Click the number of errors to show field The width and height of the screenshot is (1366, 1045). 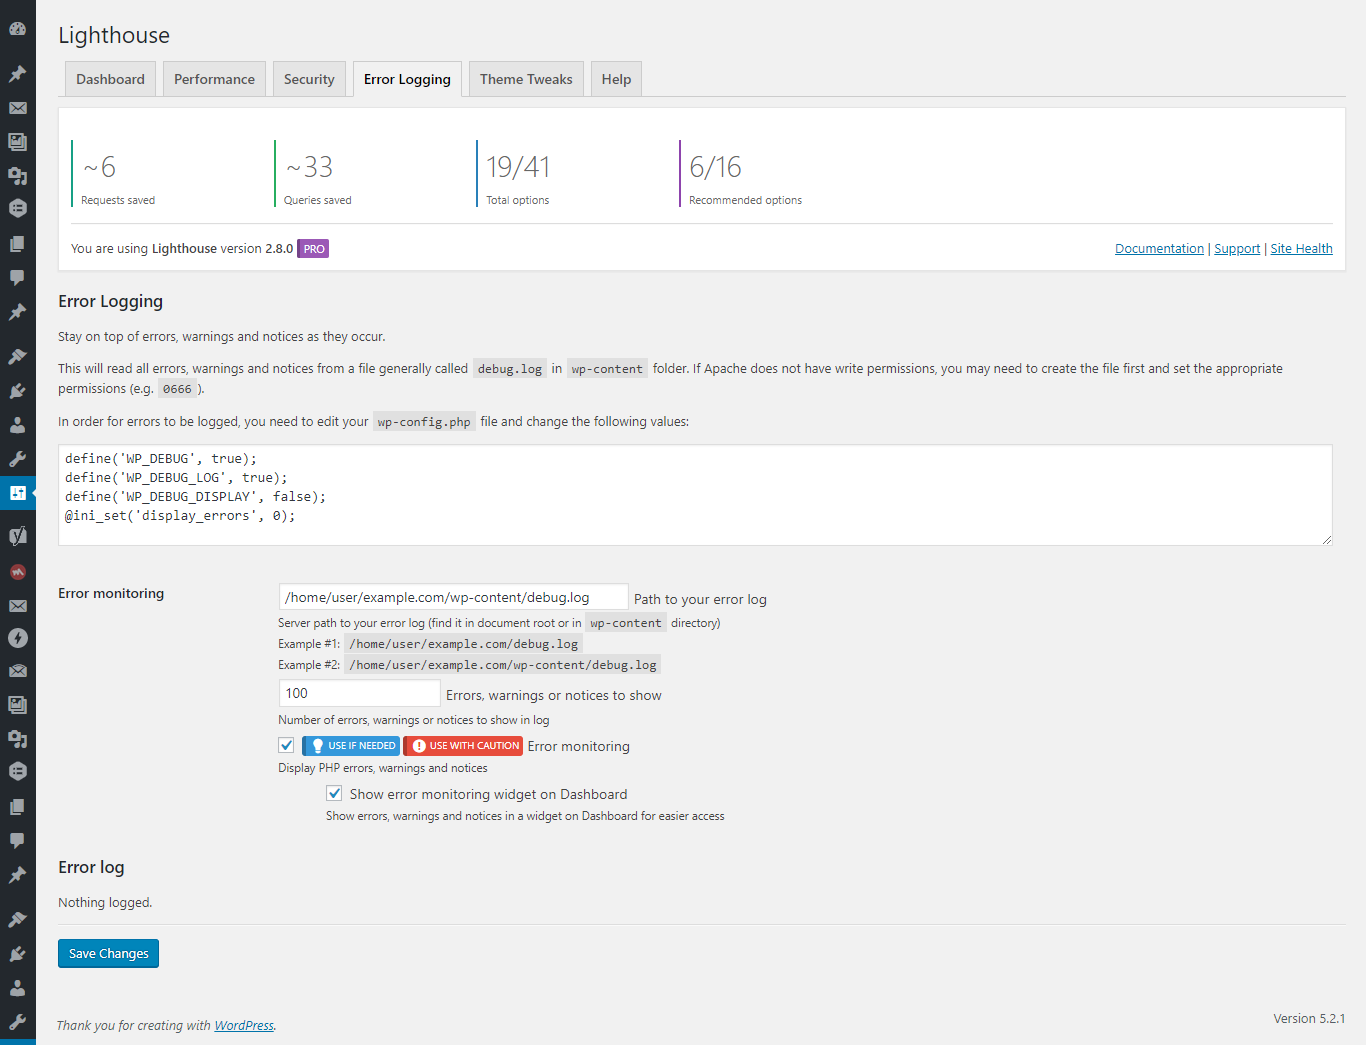click(x=359, y=693)
